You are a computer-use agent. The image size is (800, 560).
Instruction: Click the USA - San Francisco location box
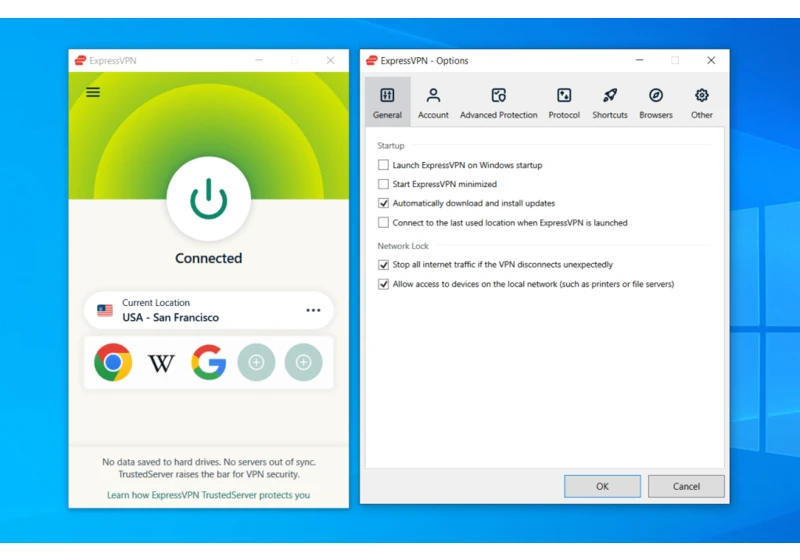209,310
